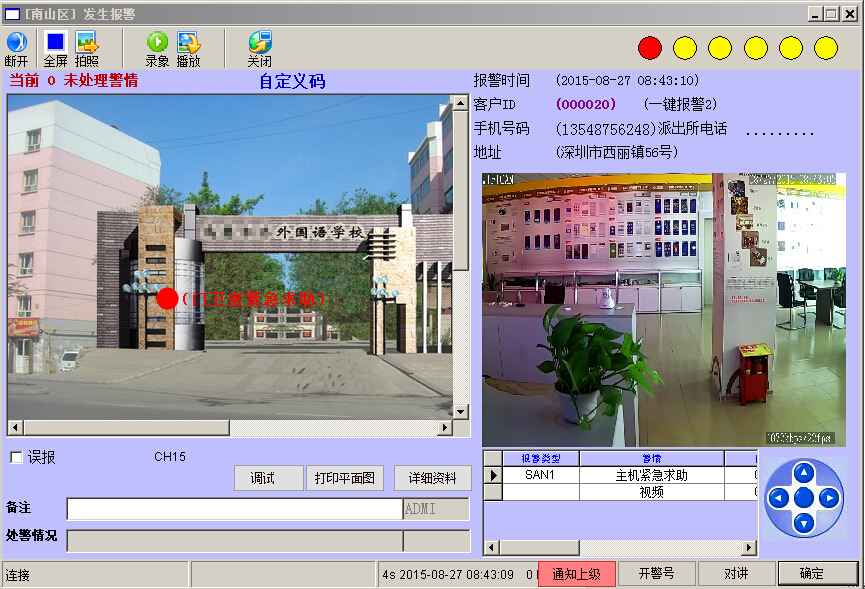The image size is (865, 589).
Task: Open playback with 播放 icon
Action: coord(188,43)
